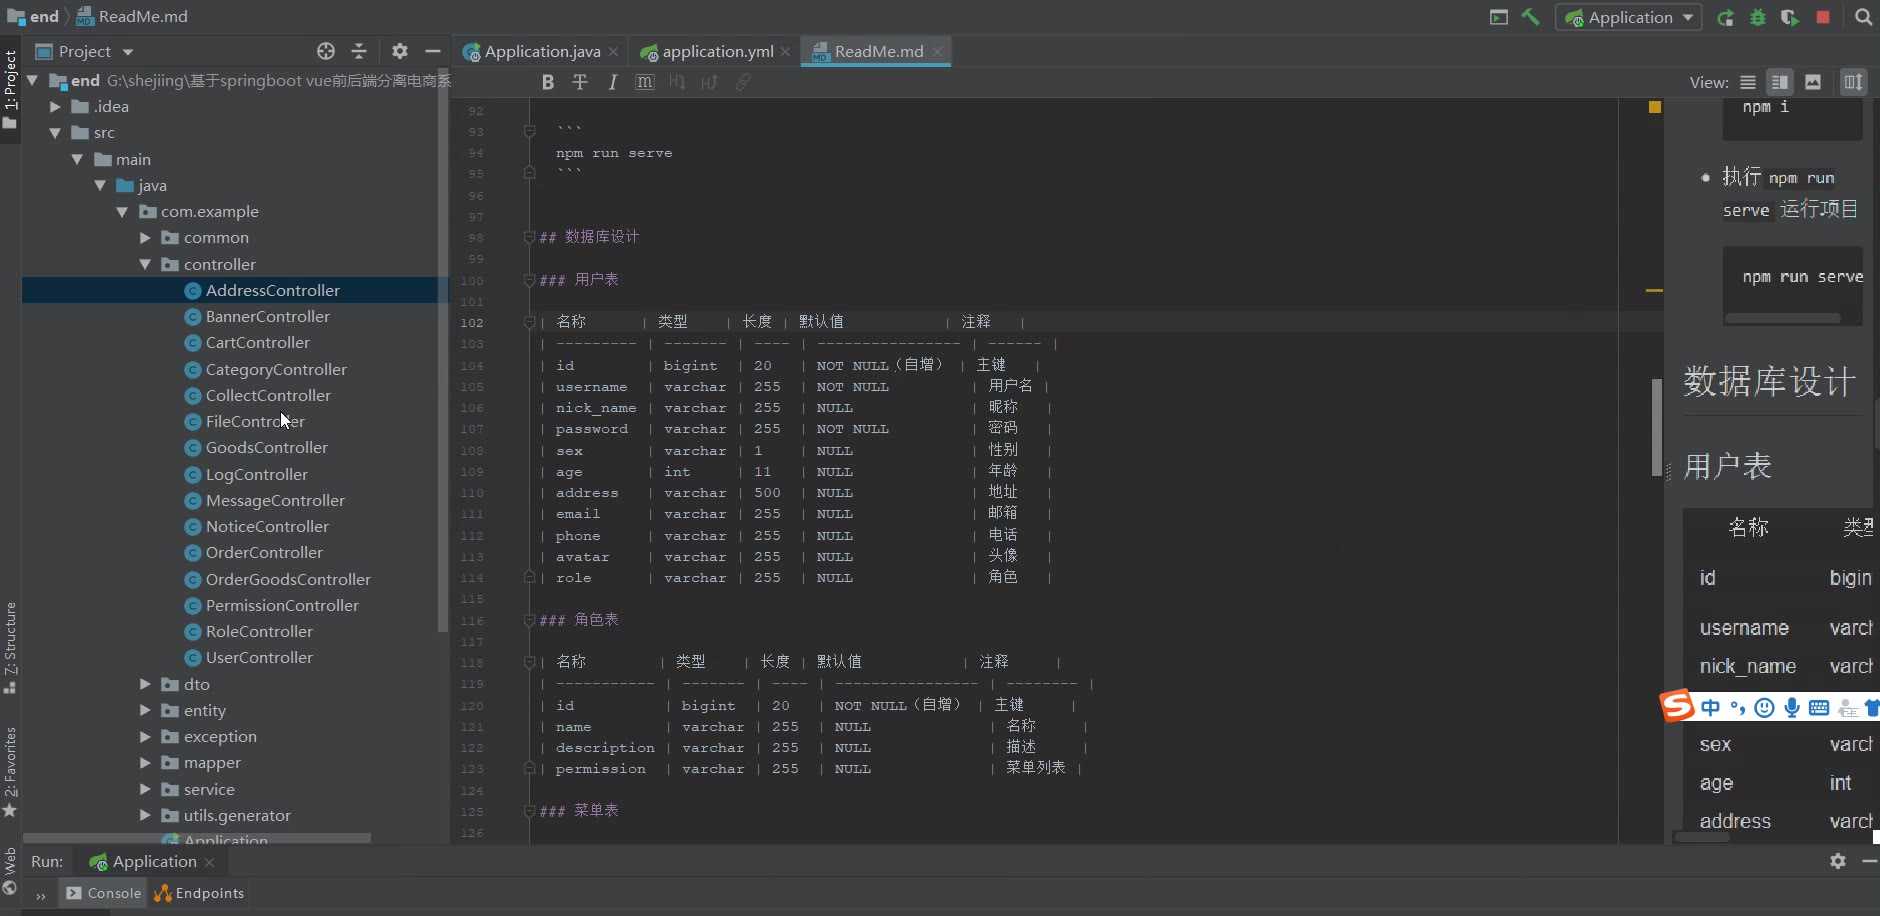Open the Web side tool tab
Image resolution: width=1880 pixels, height=916 pixels.
point(10,871)
